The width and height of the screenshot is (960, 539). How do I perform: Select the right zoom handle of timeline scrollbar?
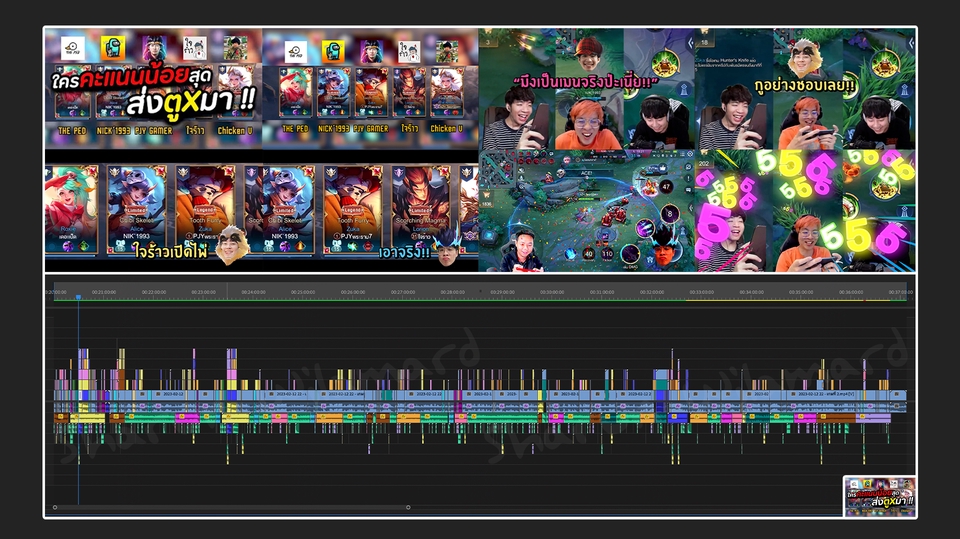pos(408,507)
